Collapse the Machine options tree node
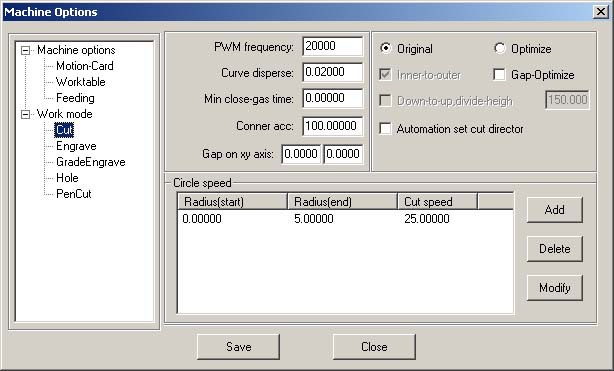614x371 pixels. (x=25, y=50)
